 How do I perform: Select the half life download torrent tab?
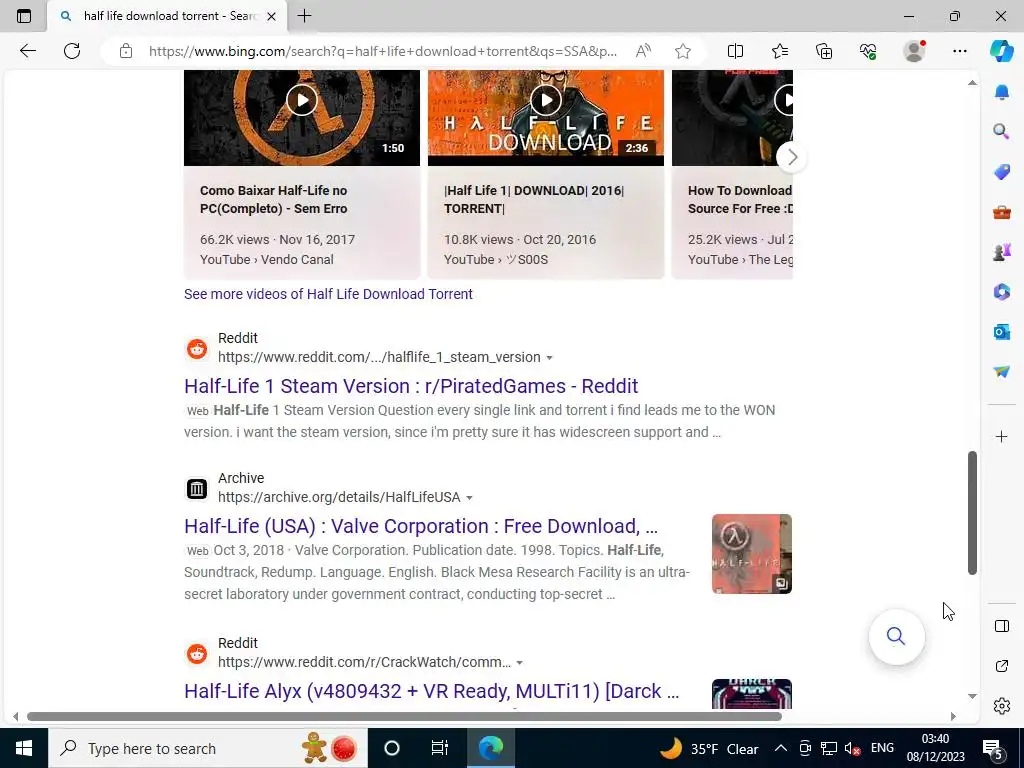click(167, 16)
